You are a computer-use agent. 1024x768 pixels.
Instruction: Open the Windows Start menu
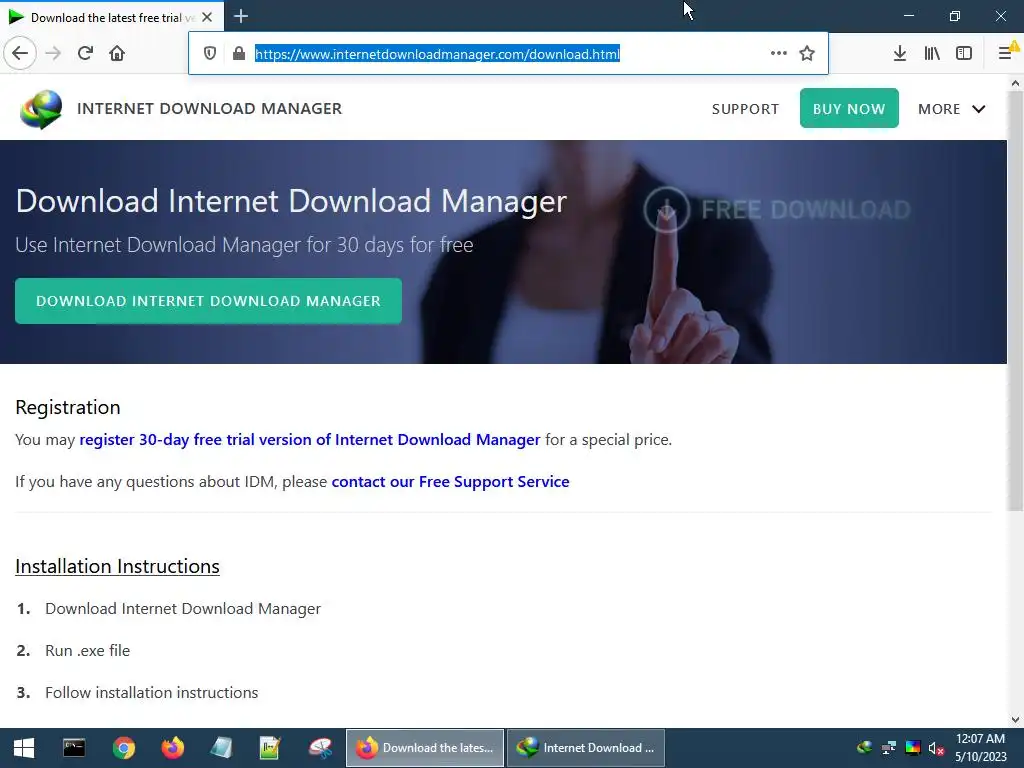click(x=24, y=748)
